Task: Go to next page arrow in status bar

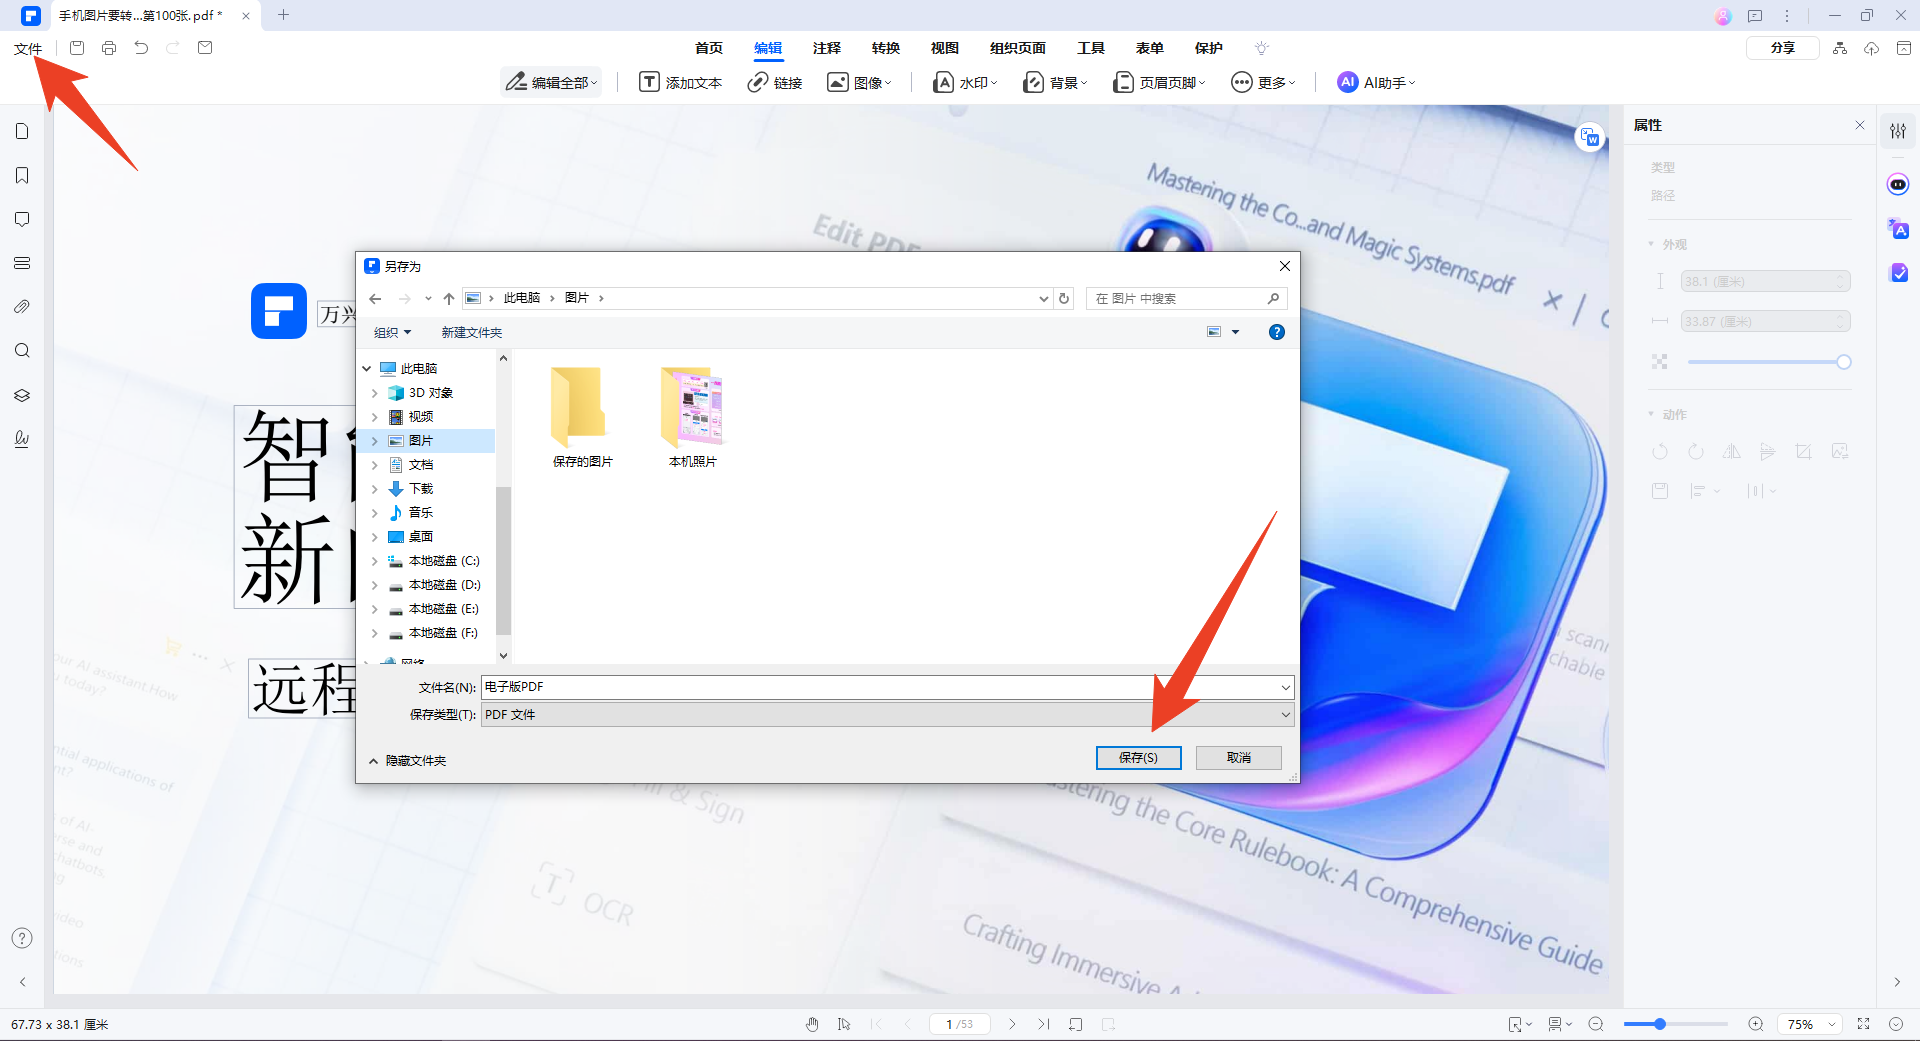Action: click(x=1012, y=1024)
